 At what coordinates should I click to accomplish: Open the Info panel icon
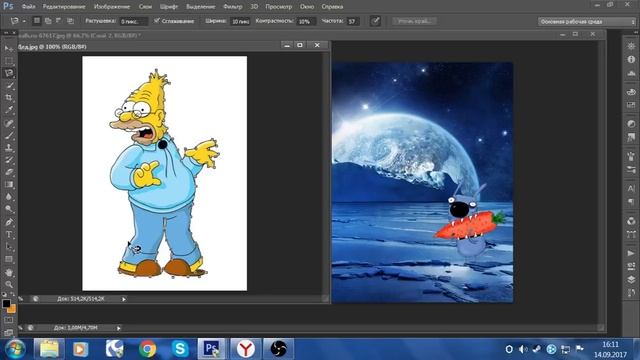coord(631,59)
